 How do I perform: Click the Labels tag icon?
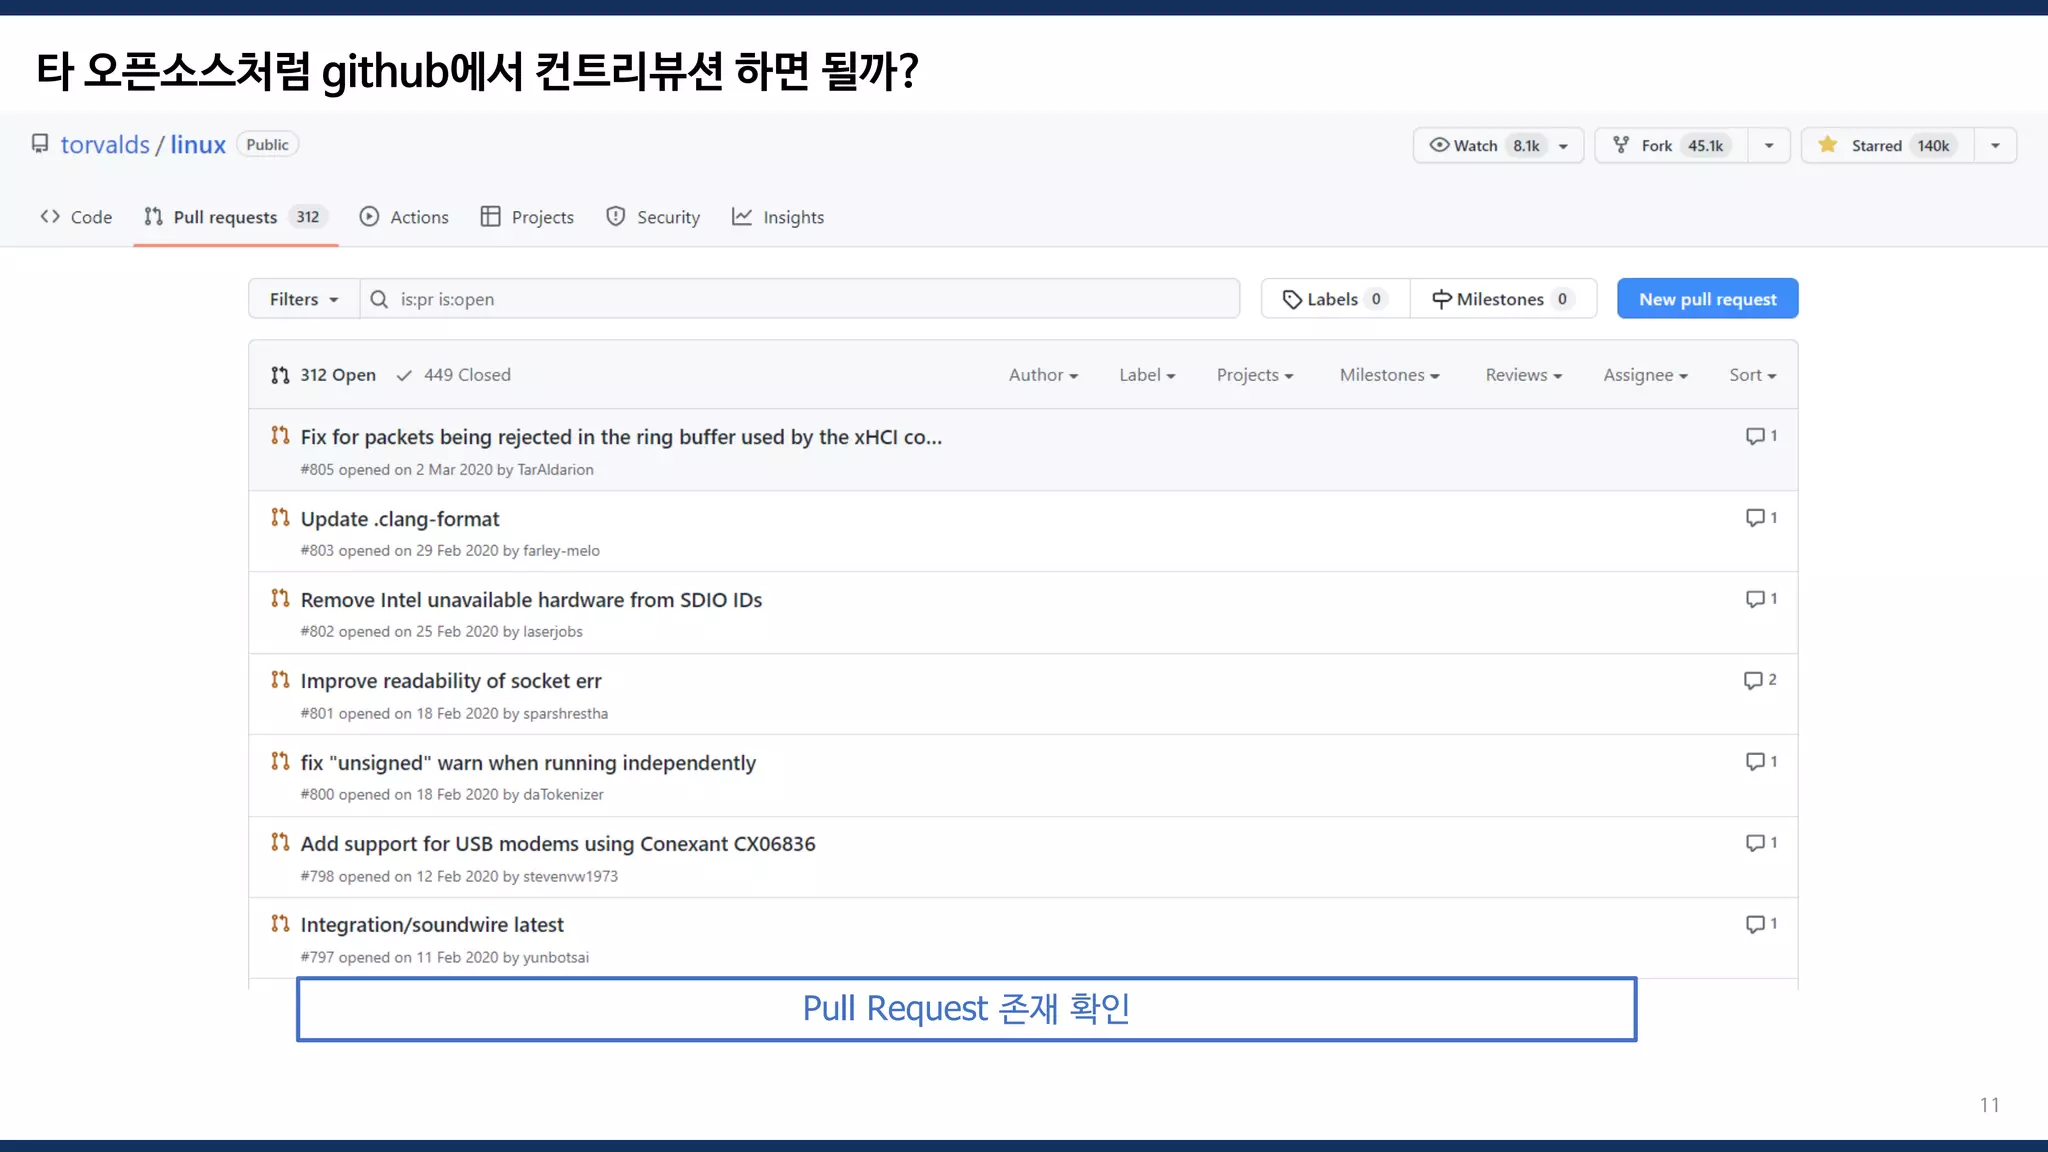pyautogui.click(x=1292, y=299)
